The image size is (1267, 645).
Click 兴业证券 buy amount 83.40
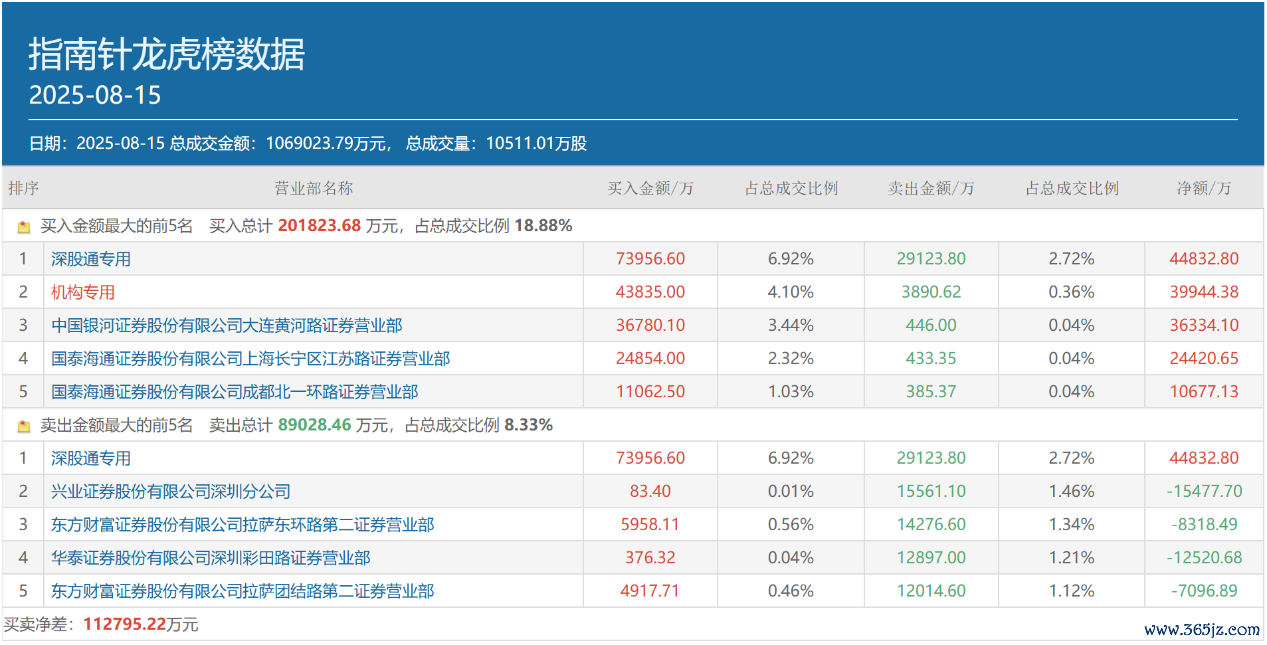(651, 491)
